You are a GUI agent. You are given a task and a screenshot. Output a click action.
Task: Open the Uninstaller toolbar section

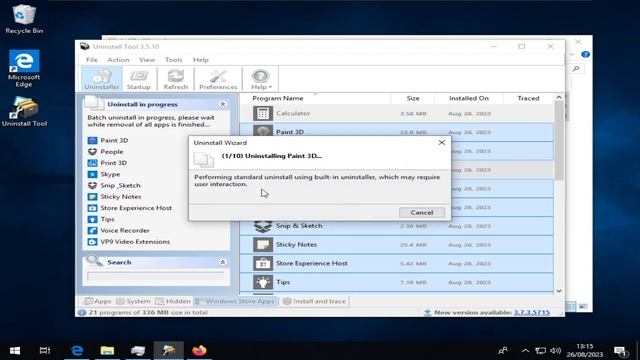pyautogui.click(x=102, y=79)
